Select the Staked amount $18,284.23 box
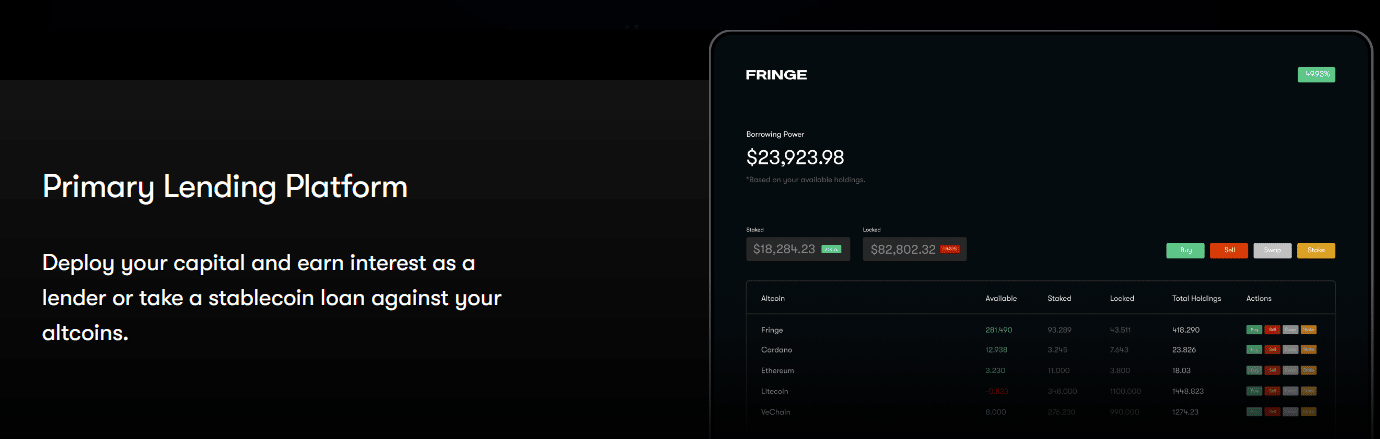The height and width of the screenshot is (439, 1380). click(x=798, y=249)
